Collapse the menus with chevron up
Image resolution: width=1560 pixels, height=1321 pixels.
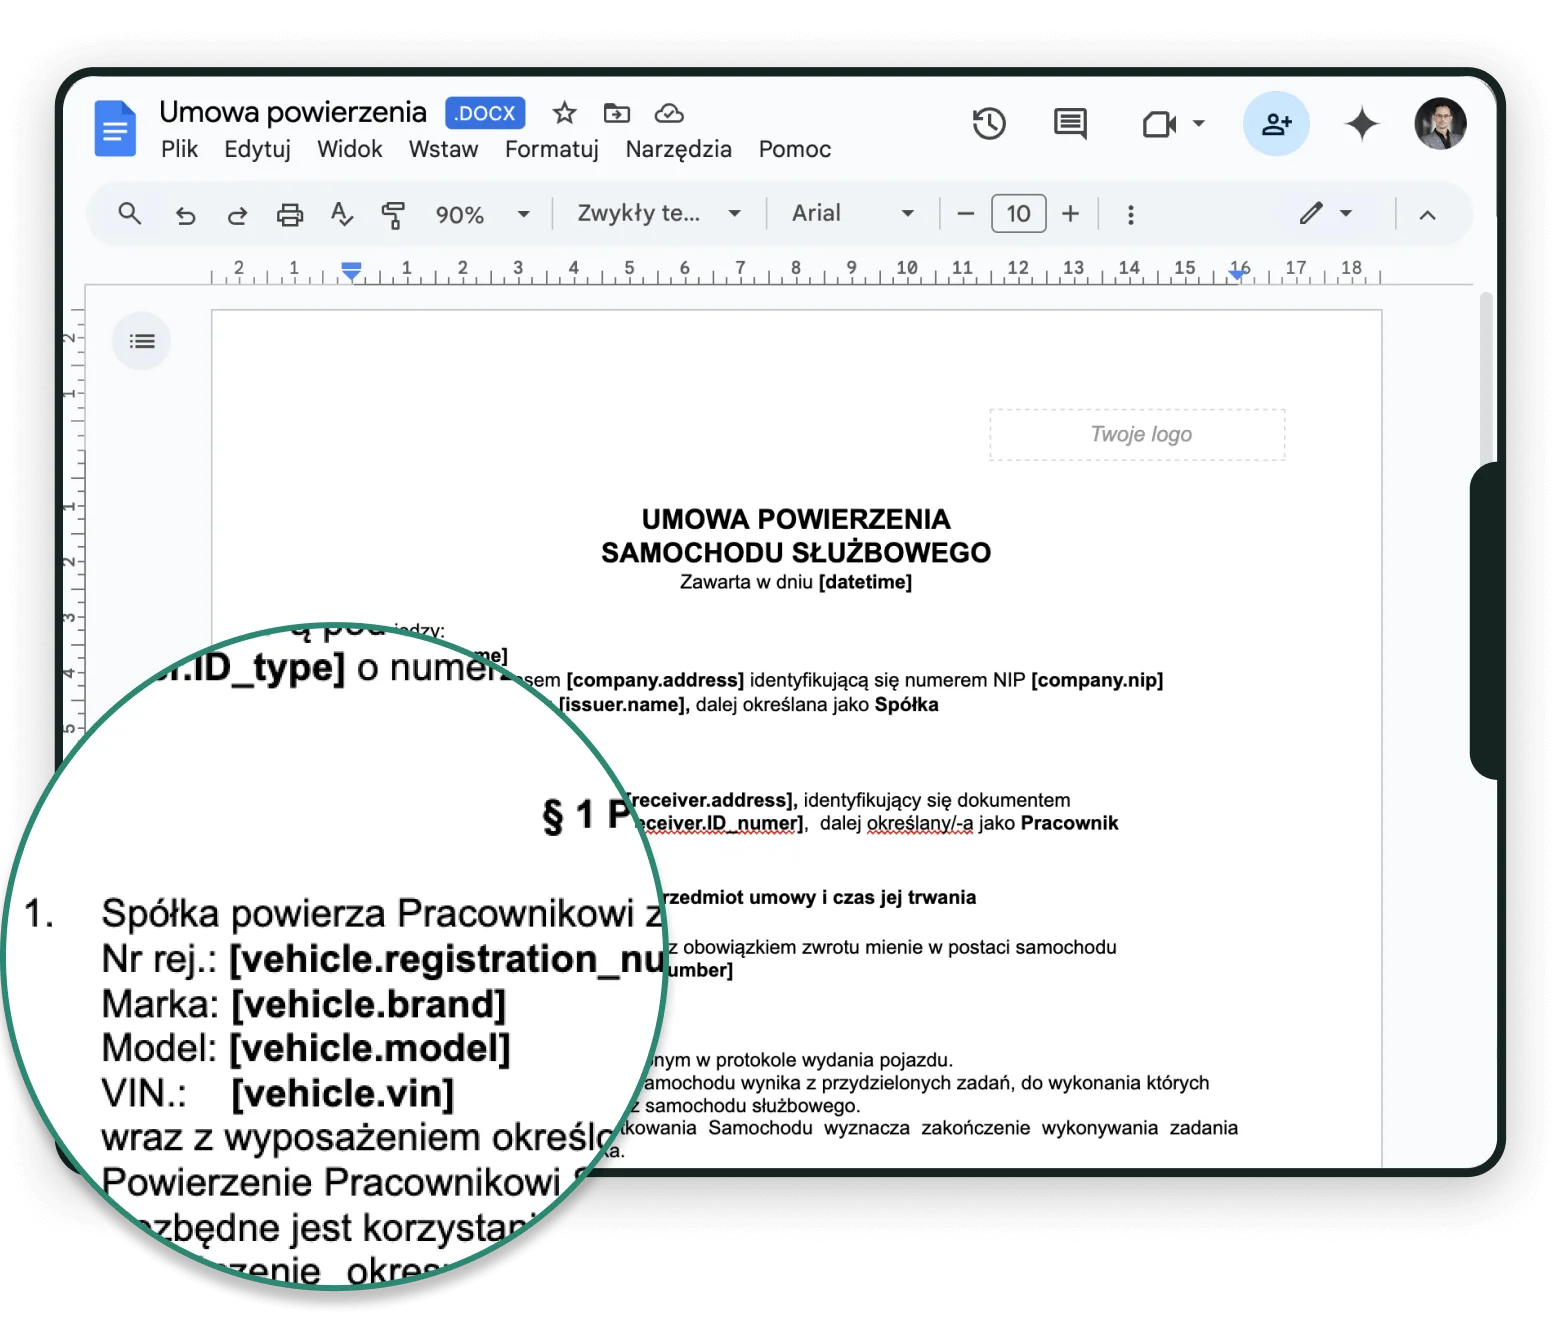1428,215
